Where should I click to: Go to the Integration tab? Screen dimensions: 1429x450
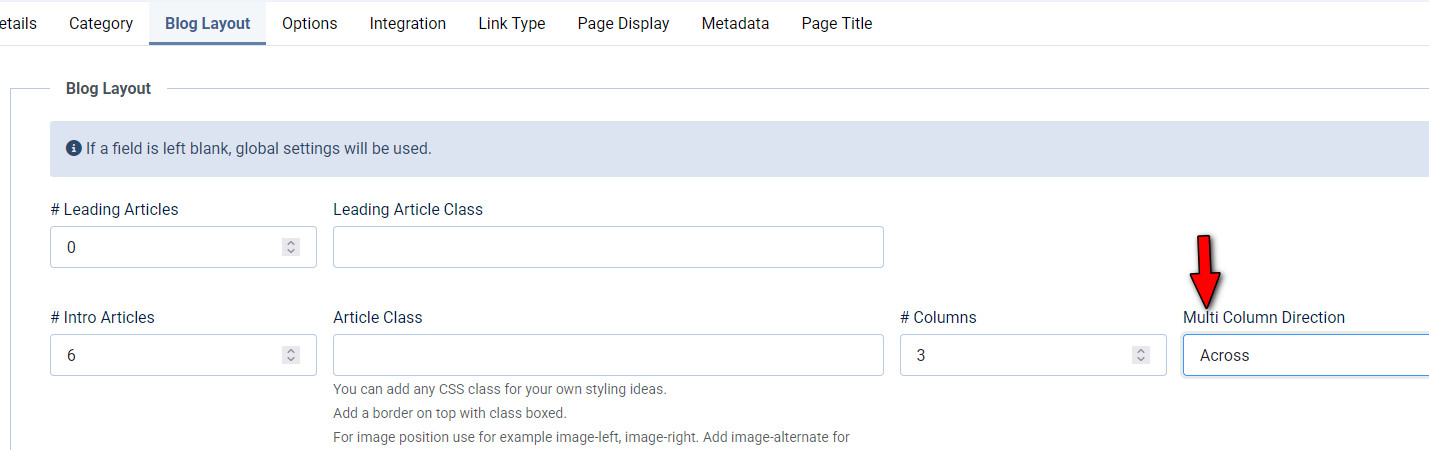[407, 23]
